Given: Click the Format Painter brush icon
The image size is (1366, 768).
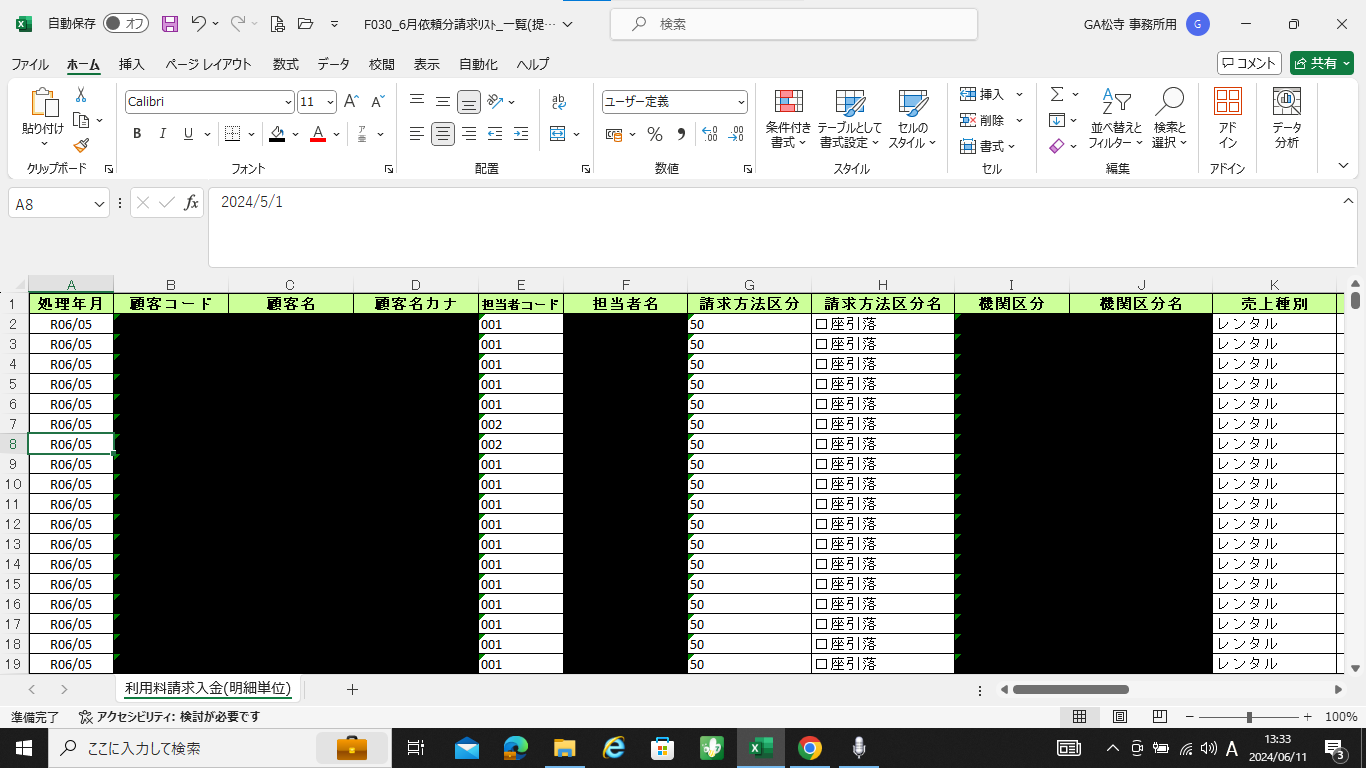Looking at the screenshot, I should coord(81,146).
